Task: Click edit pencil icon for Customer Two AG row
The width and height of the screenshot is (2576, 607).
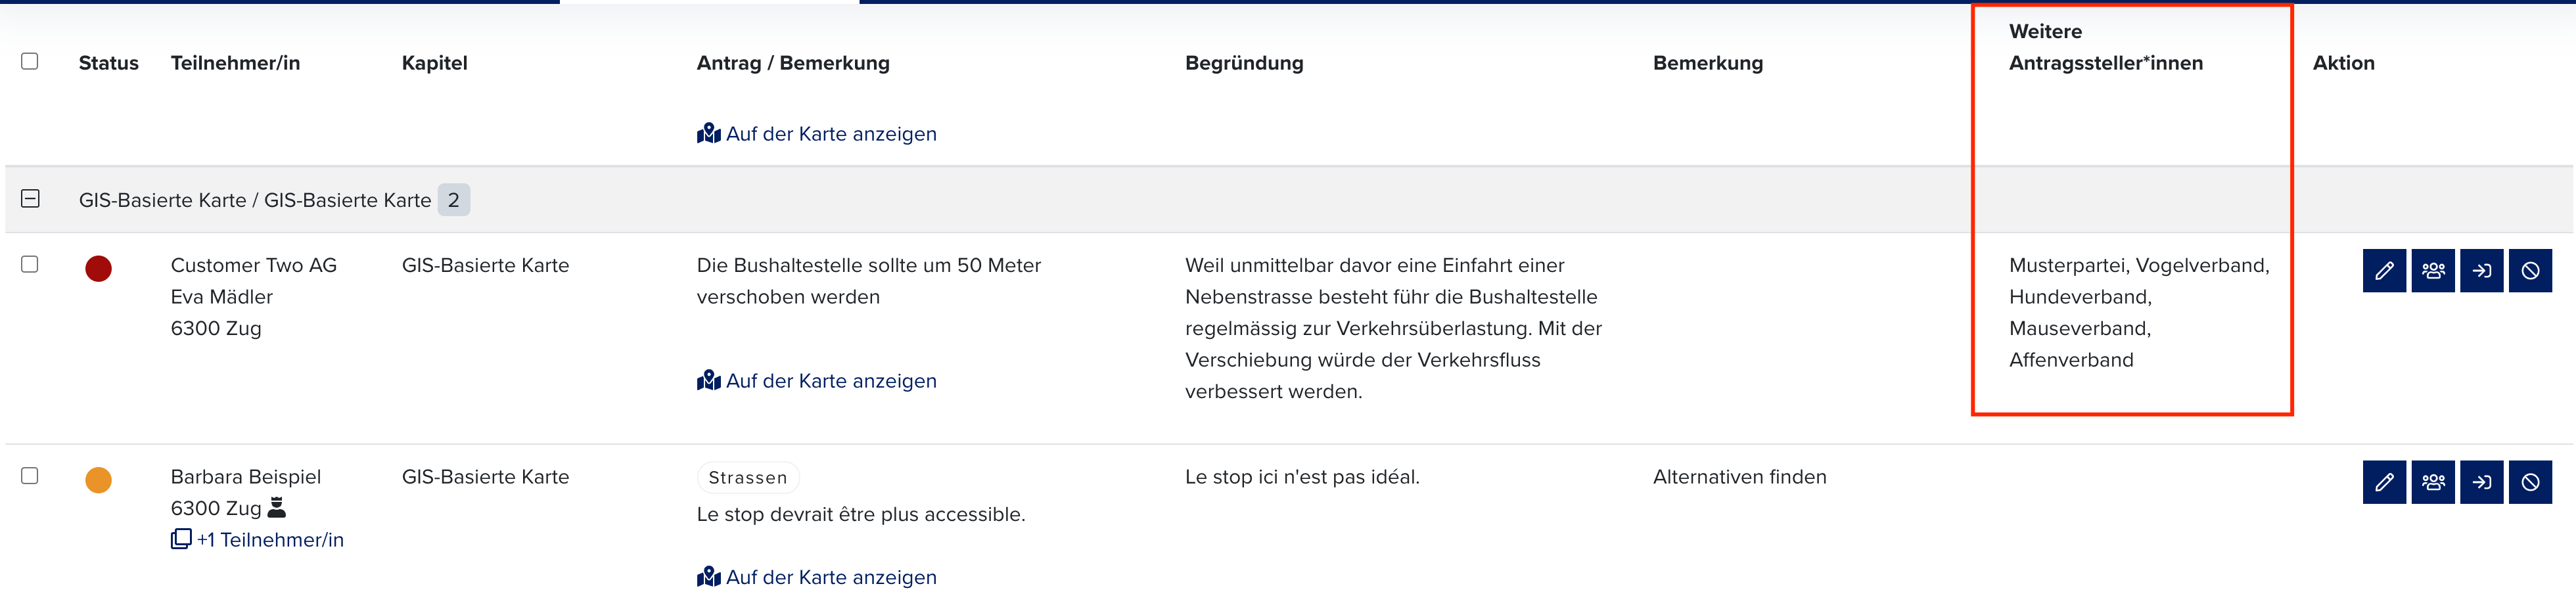Action: [x=2384, y=270]
